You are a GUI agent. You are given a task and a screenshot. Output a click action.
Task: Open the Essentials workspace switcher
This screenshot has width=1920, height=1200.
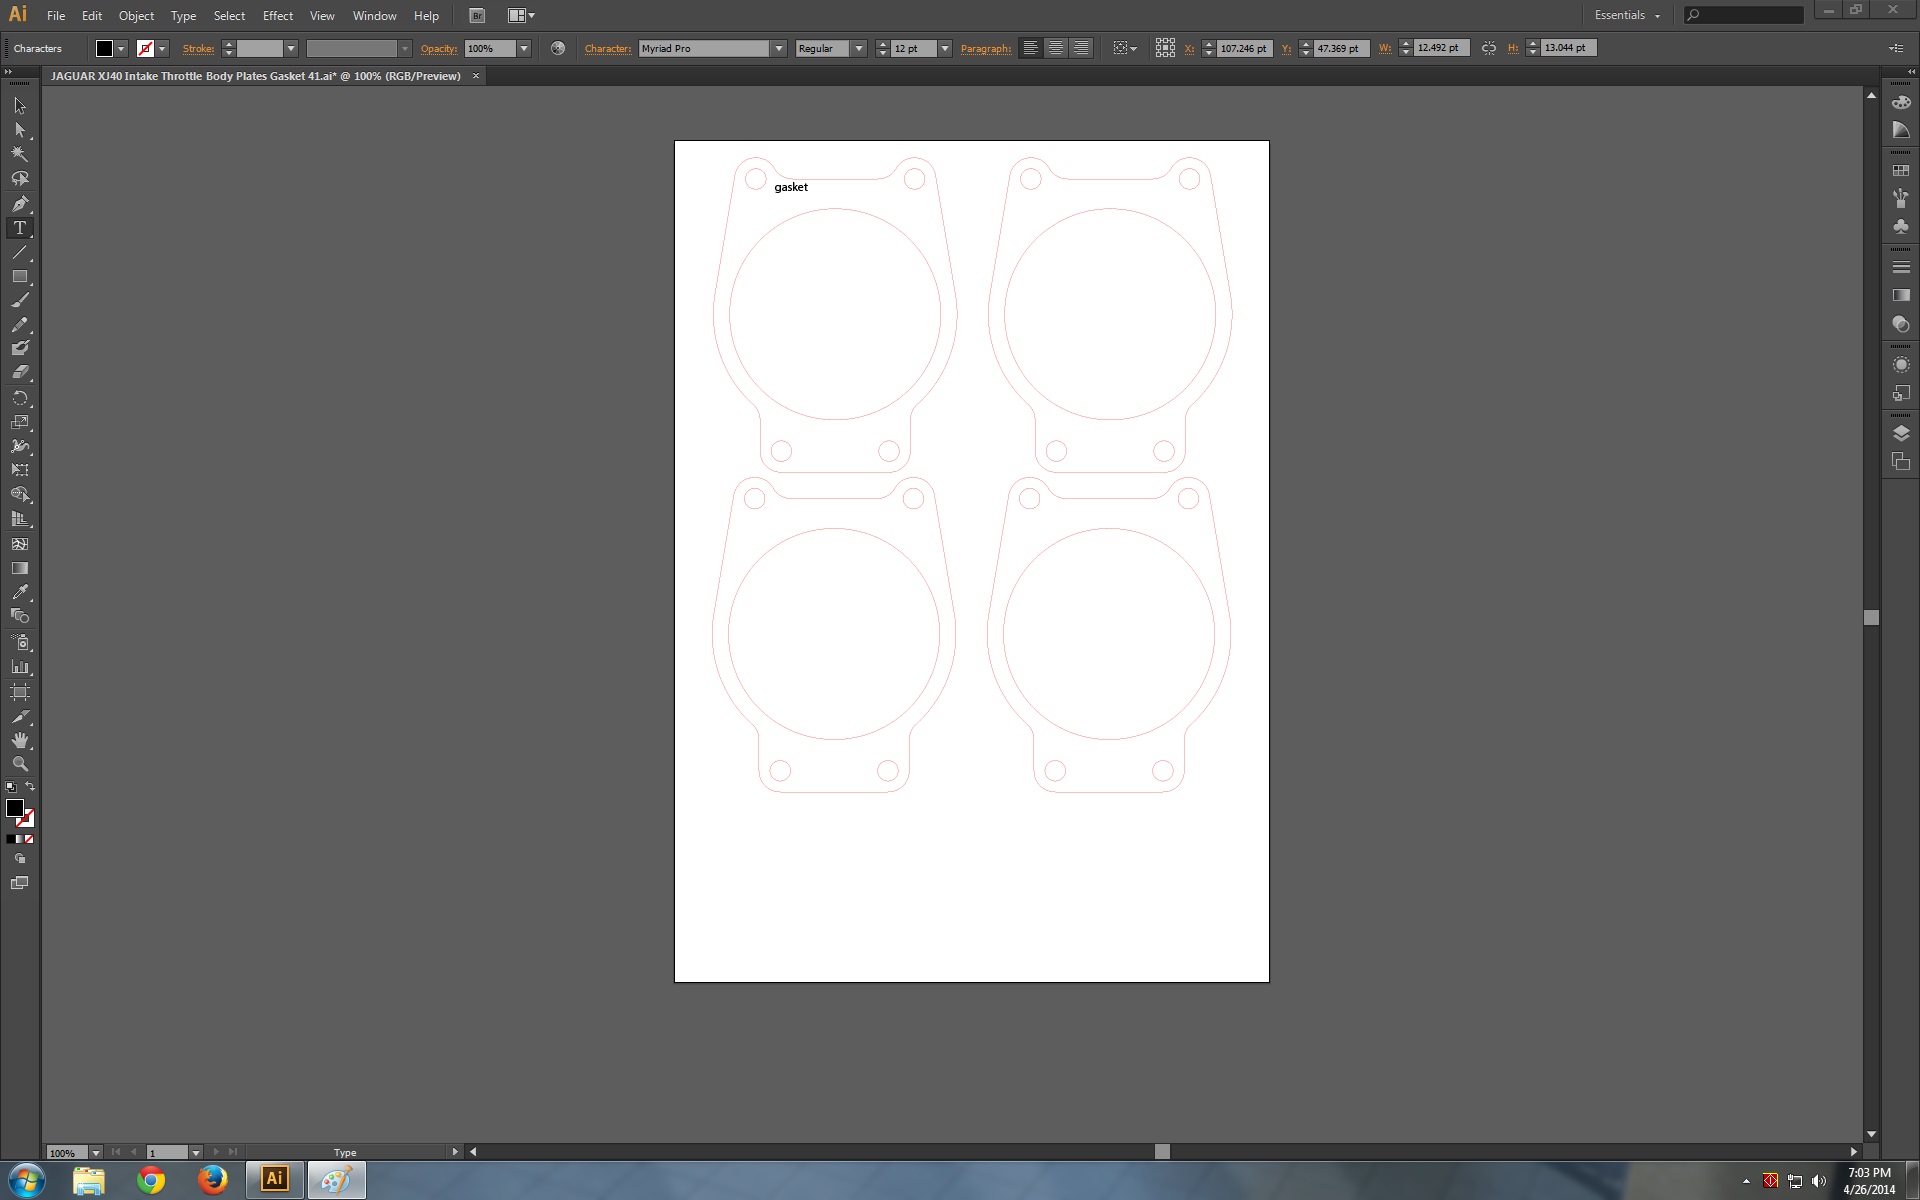pyautogui.click(x=1627, y=15)
